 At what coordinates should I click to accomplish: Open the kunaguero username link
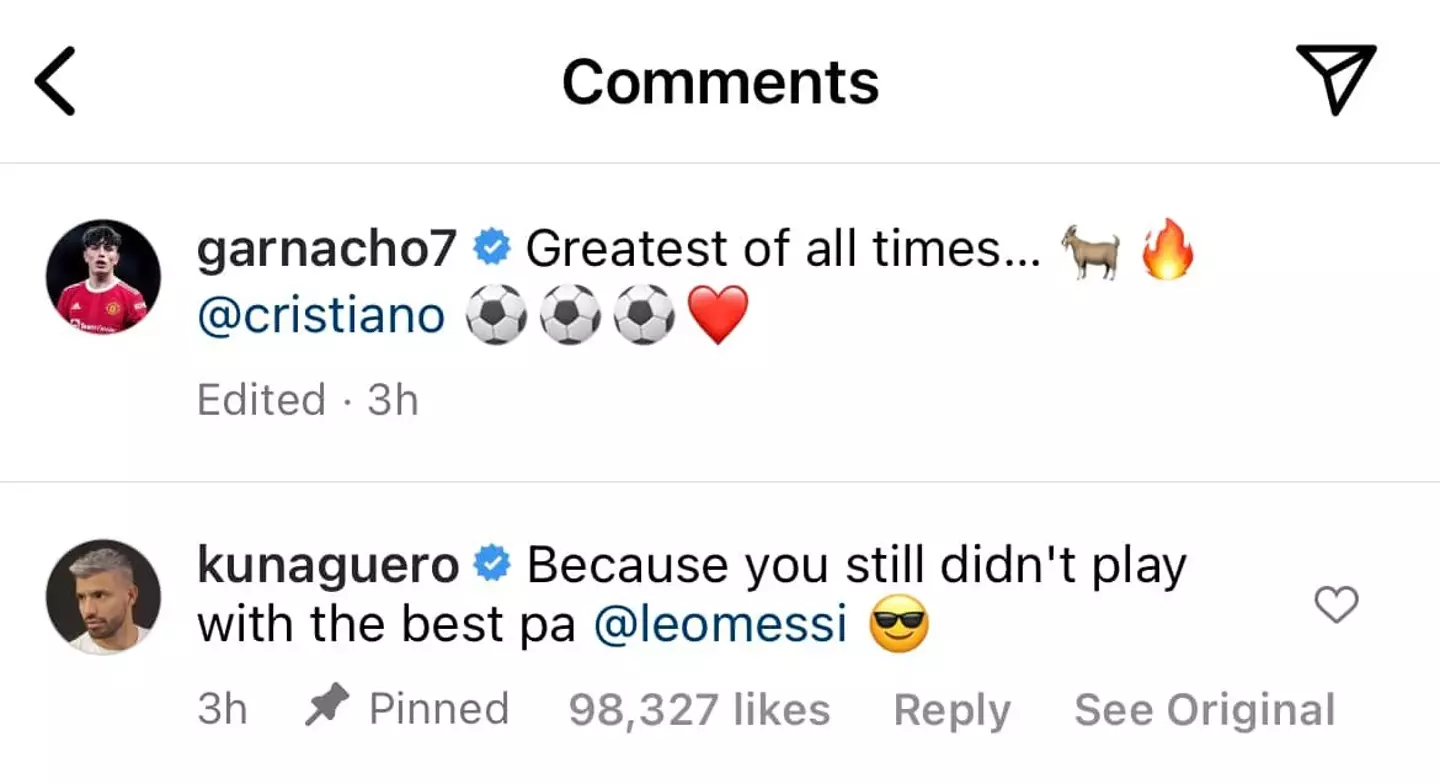328,566
